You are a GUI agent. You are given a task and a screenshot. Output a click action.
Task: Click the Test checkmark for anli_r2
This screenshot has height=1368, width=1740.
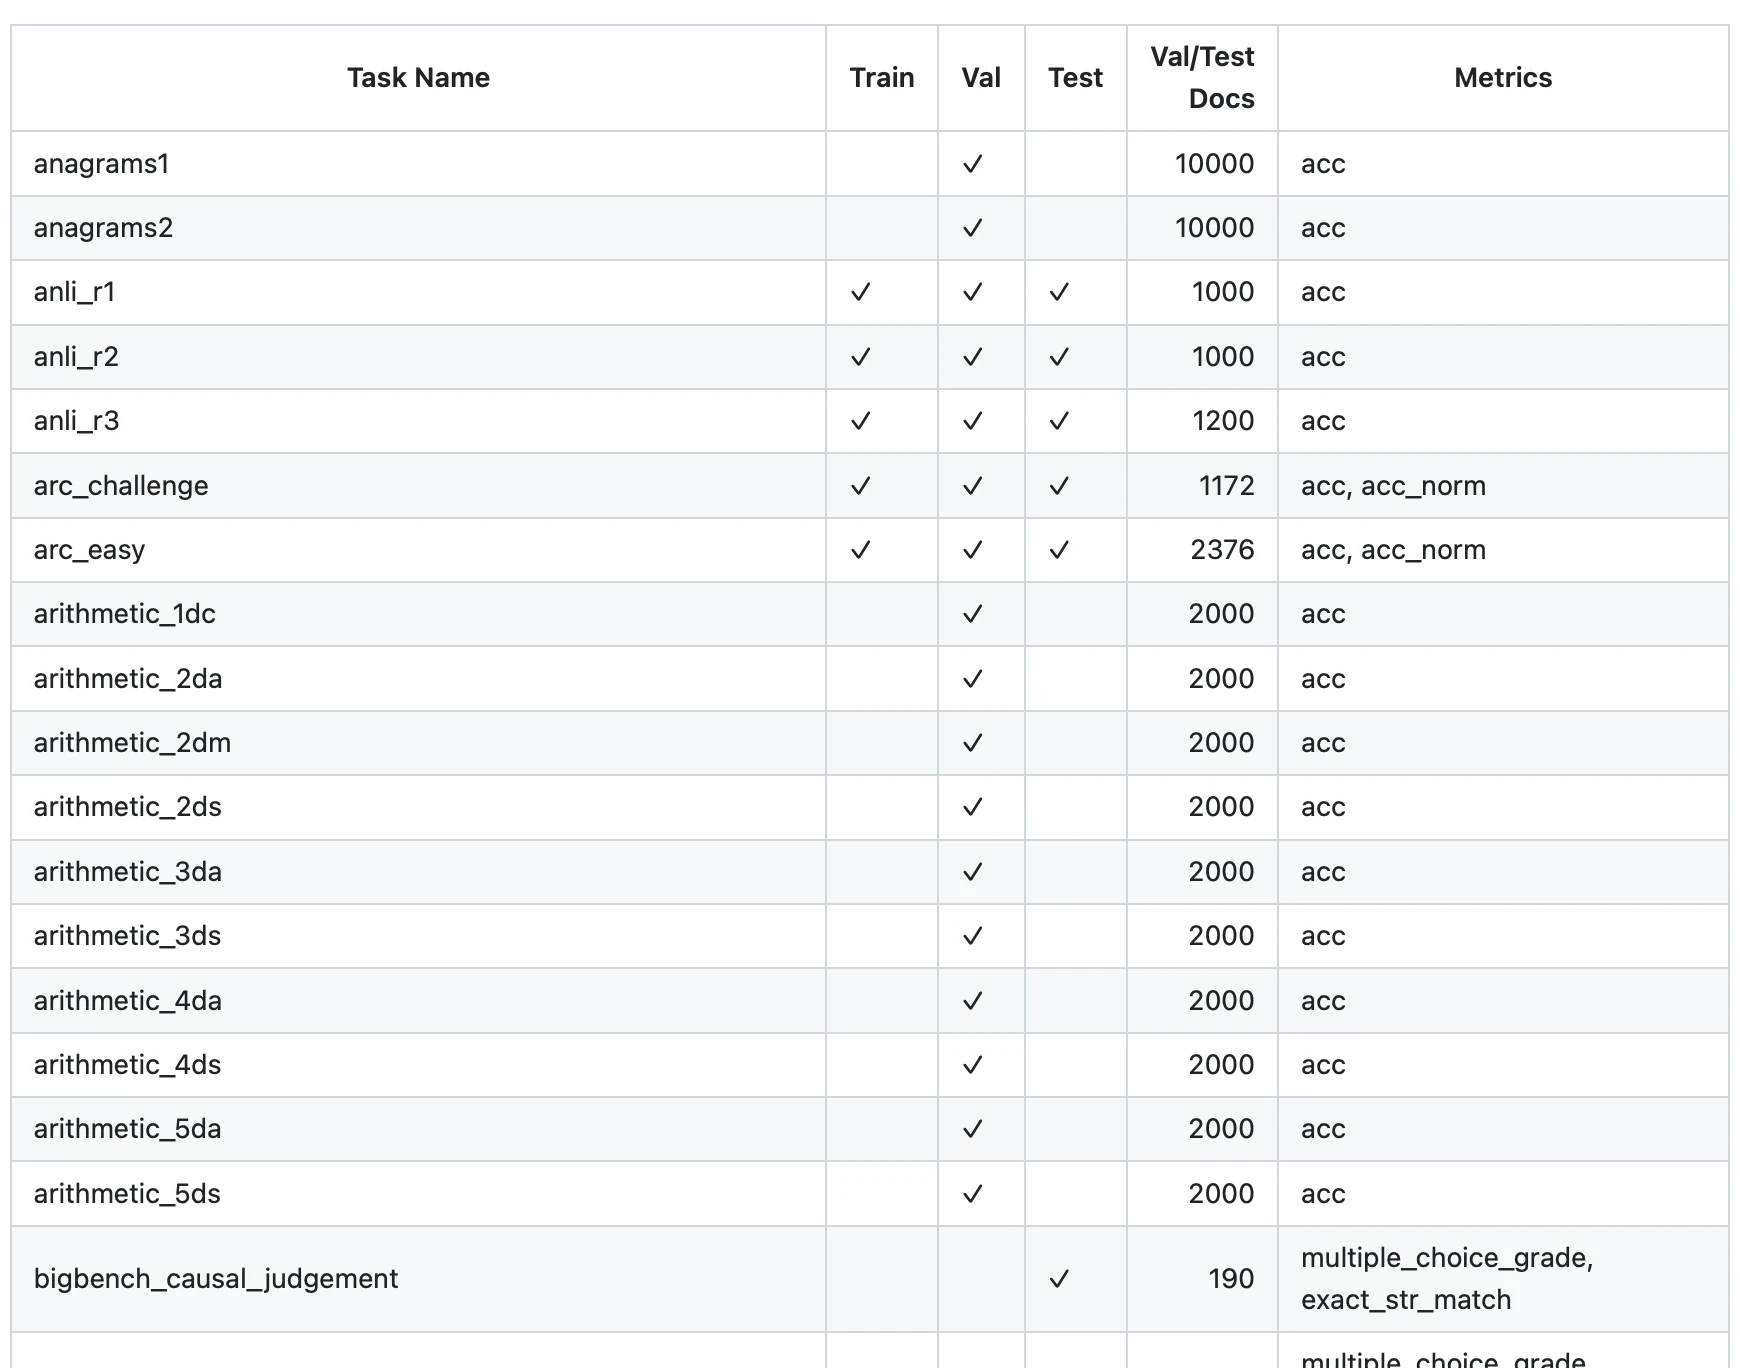[x=1059, y=357]
